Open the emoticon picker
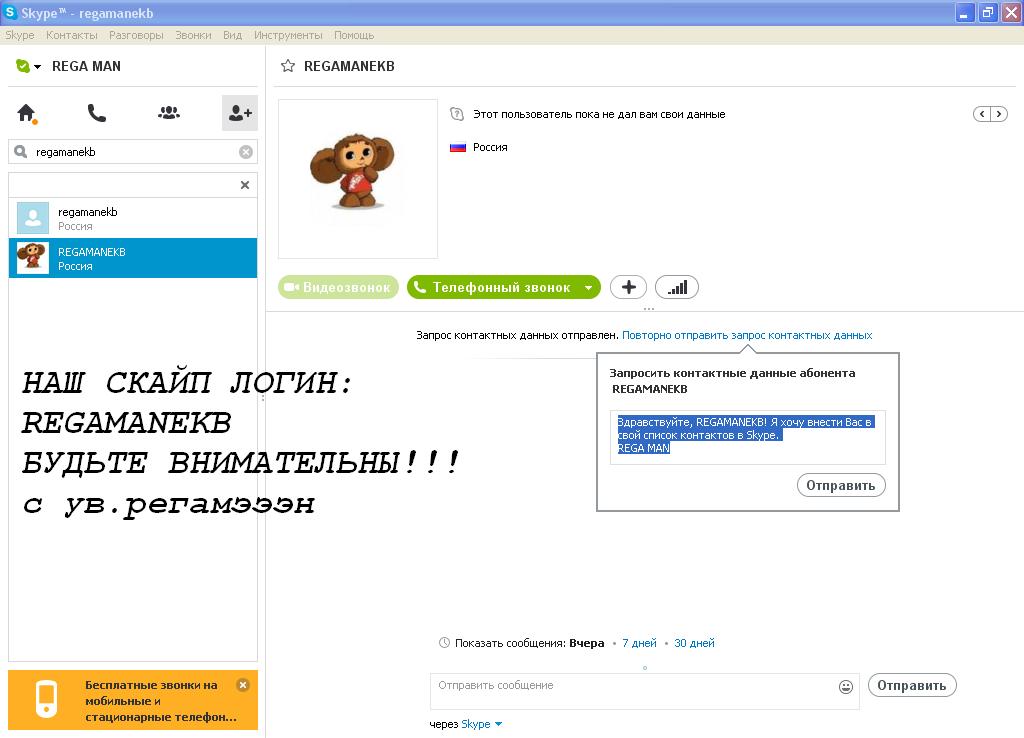This screenshot has width=1024, height=738. pos(846,686)
